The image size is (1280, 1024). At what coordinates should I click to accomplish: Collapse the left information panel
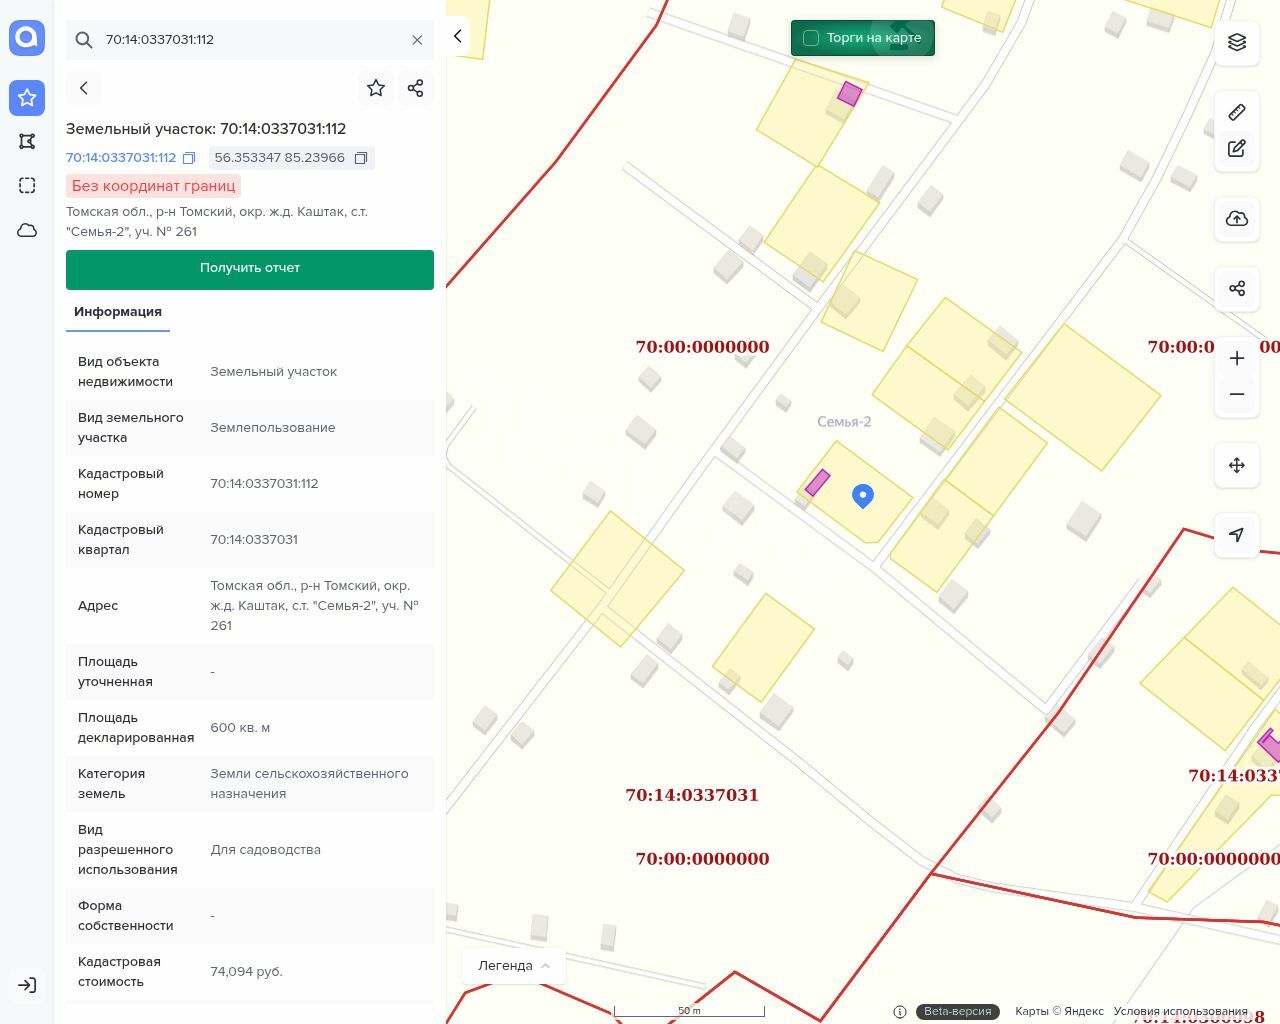pos(458,36)
